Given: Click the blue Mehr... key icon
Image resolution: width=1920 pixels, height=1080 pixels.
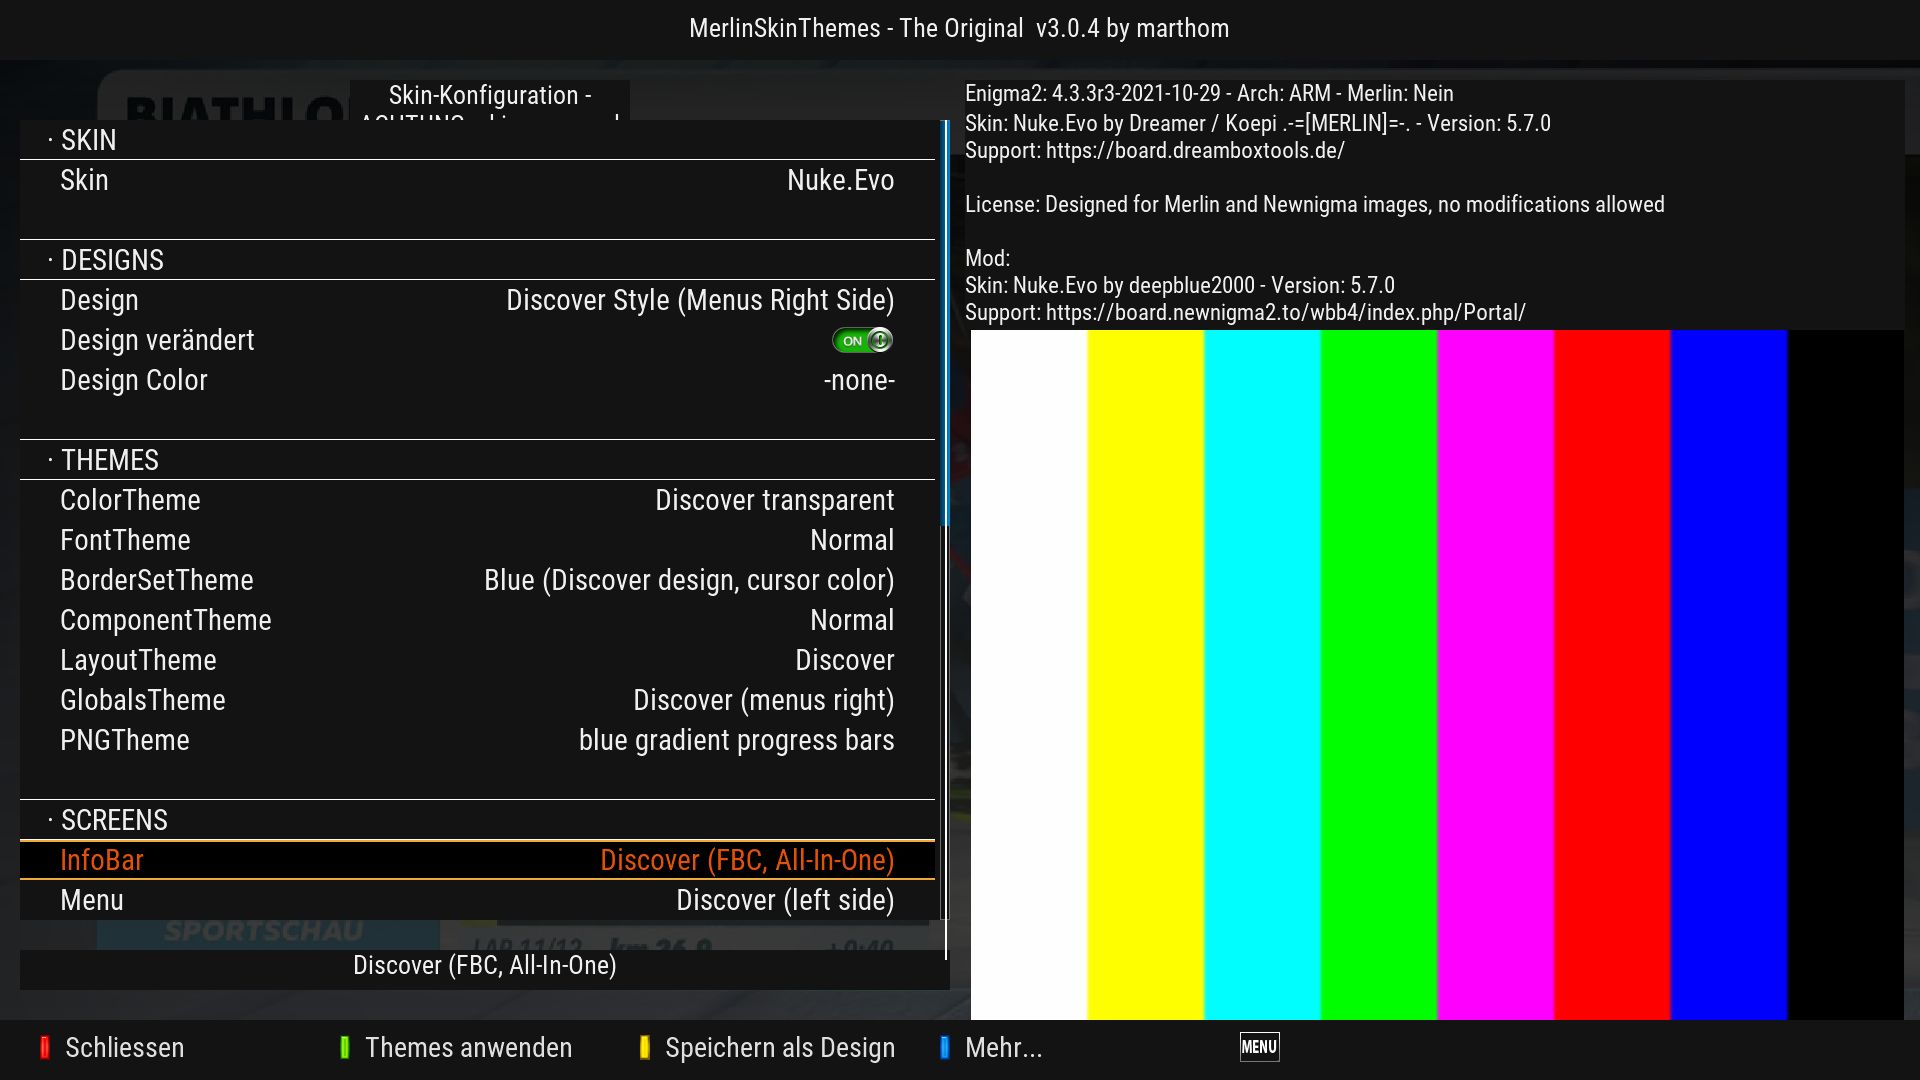Looking at the screenshot, I should click(945, 1047).
